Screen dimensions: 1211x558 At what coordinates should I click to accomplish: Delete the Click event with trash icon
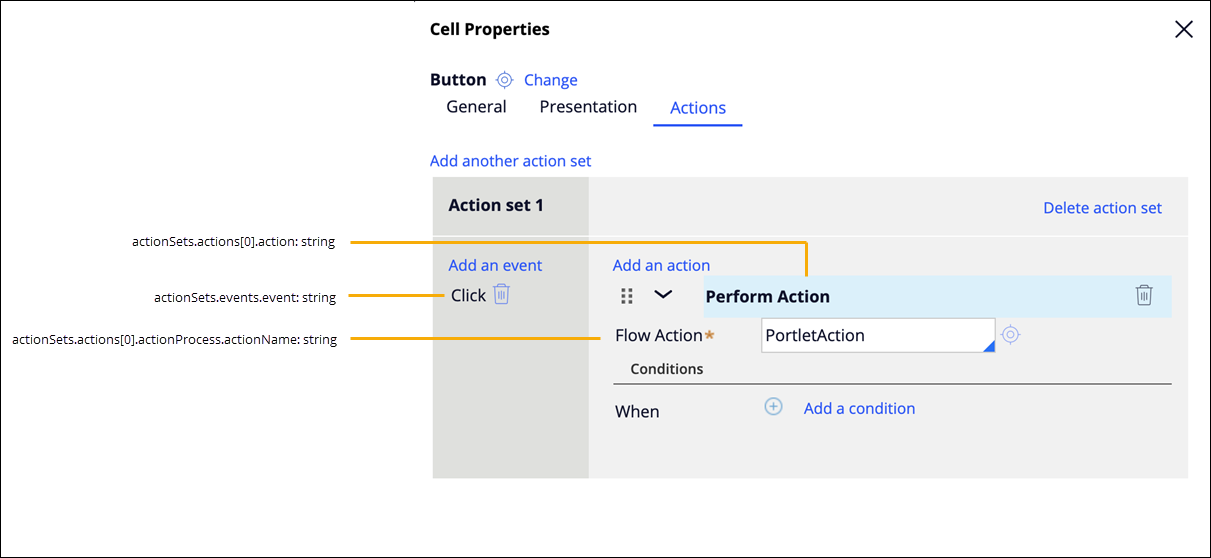tap(502, 294)
